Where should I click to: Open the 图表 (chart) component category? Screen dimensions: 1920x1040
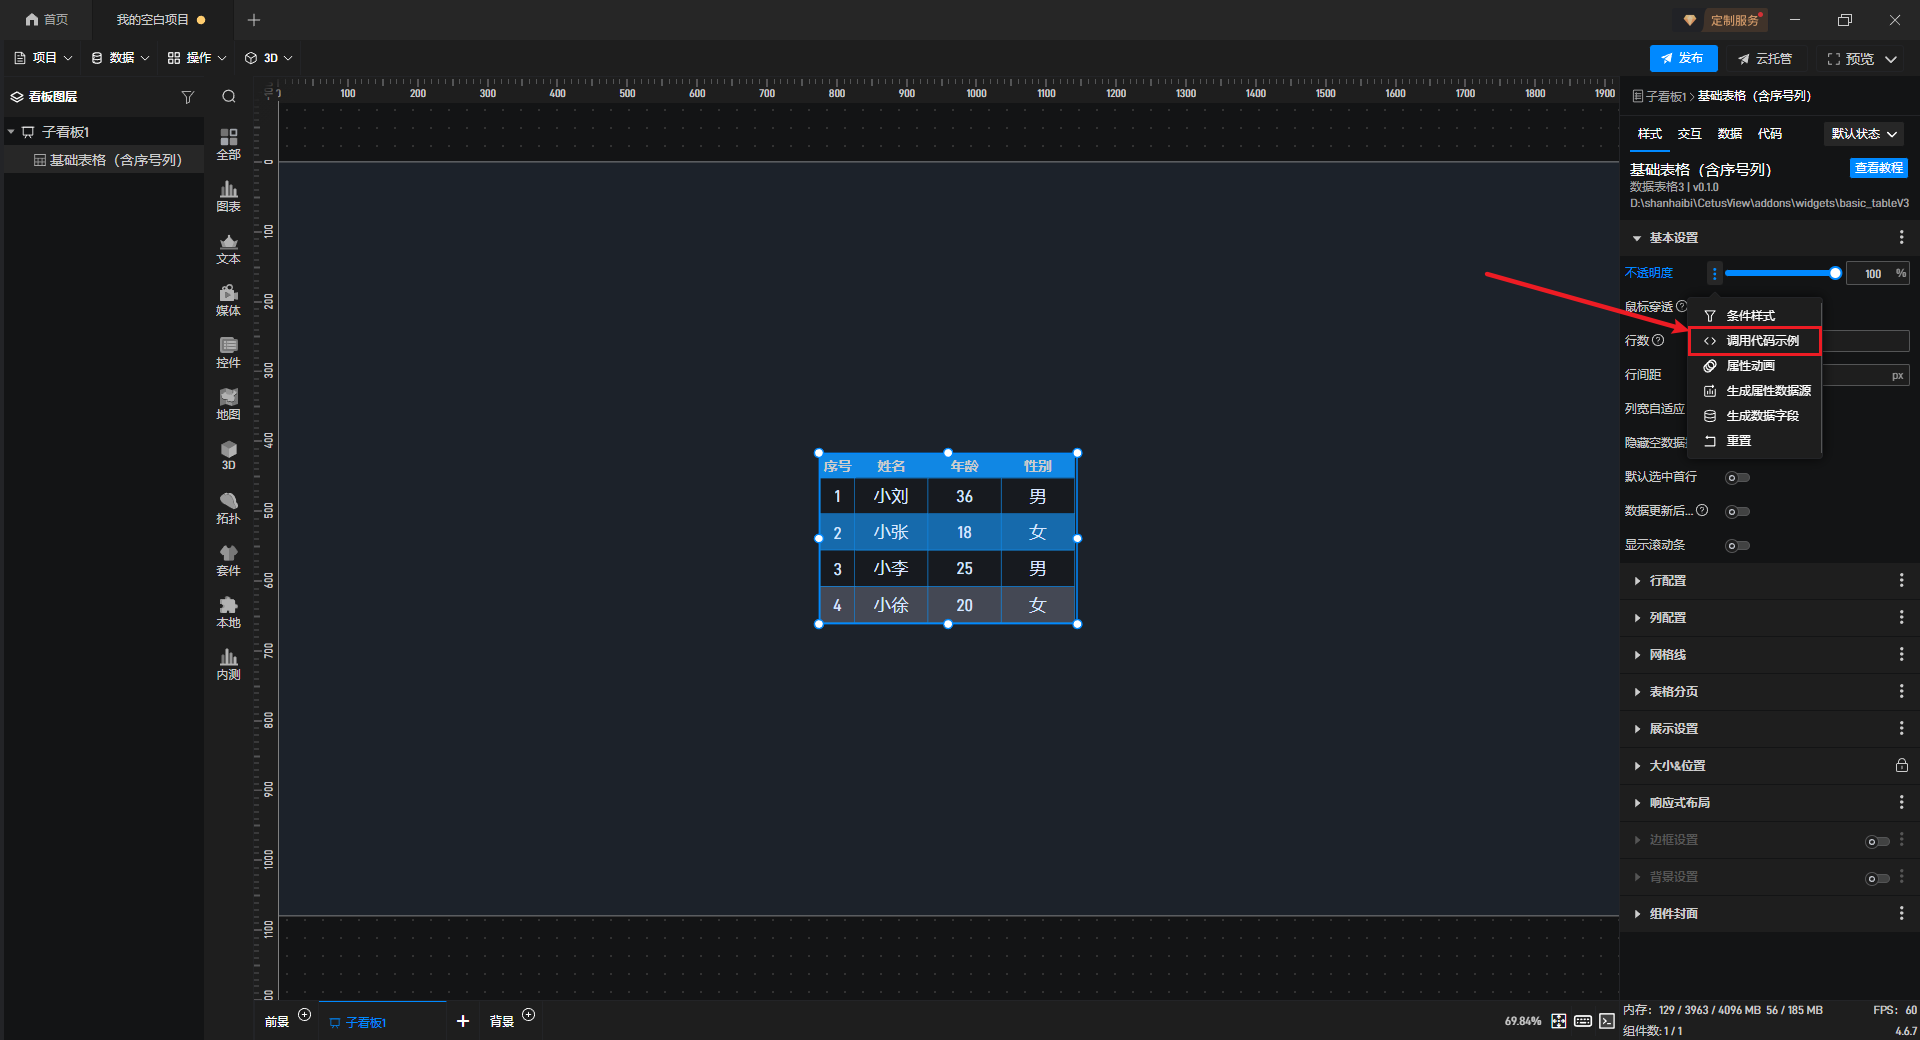(228, 196)
